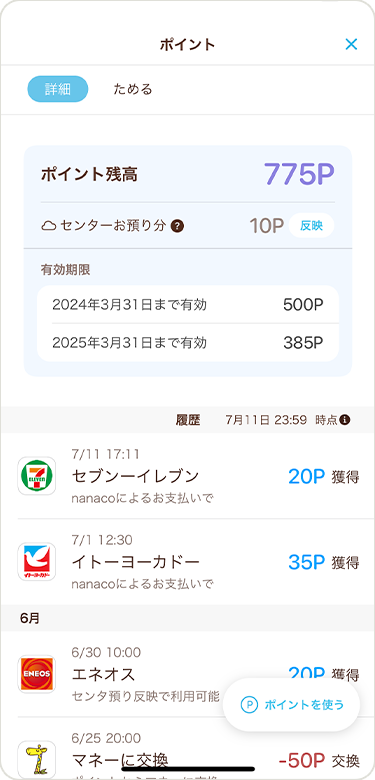
Task: Switch to the ためる tab
Action: click(133, 89)
